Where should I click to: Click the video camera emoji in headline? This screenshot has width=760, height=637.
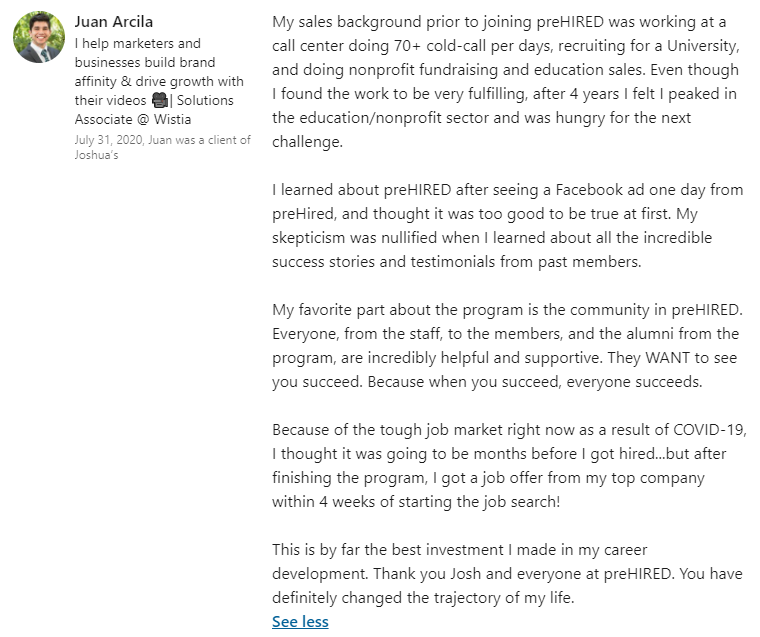point(159,101)
